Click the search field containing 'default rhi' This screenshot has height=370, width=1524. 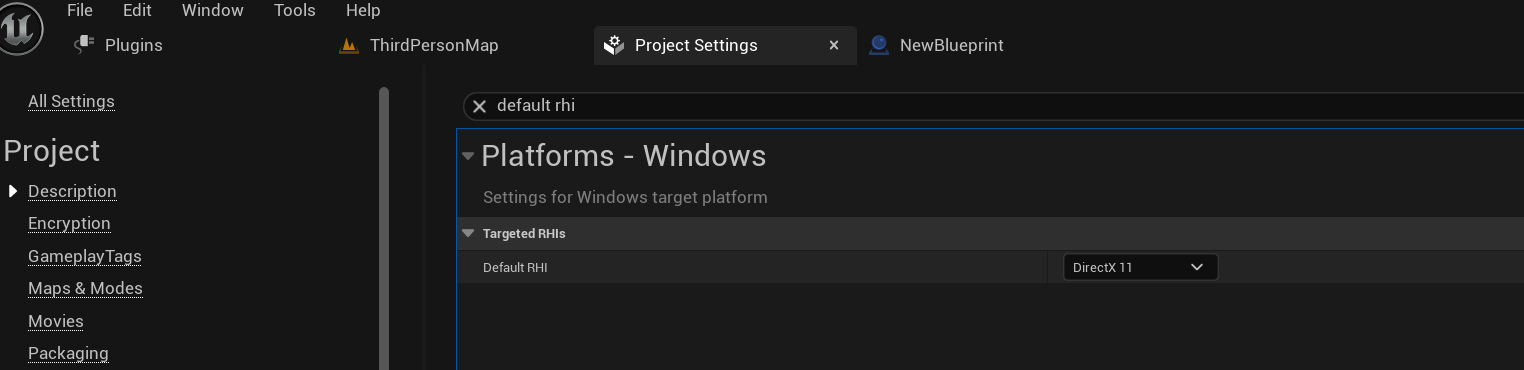[993, 106]
